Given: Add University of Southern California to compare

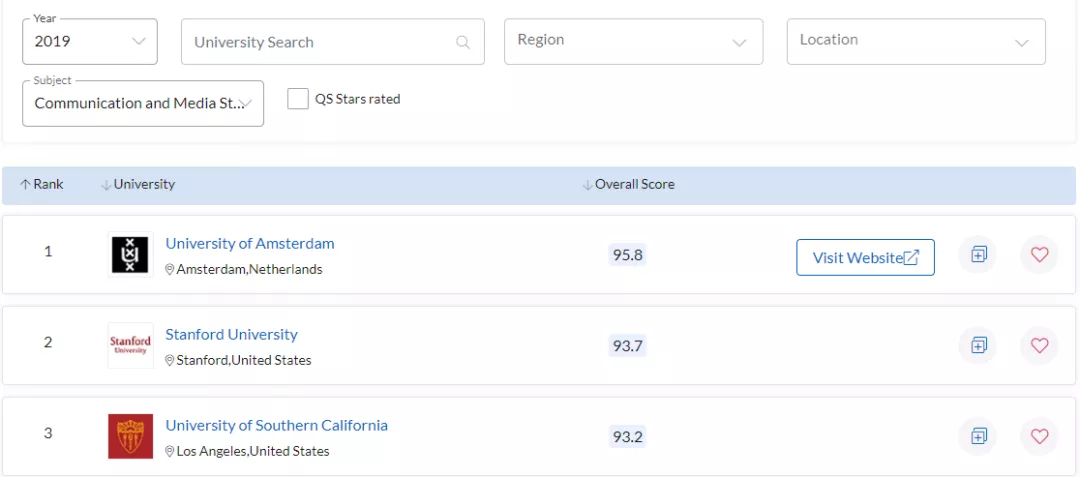Looking at the screenshot, I should click(978, 436).
